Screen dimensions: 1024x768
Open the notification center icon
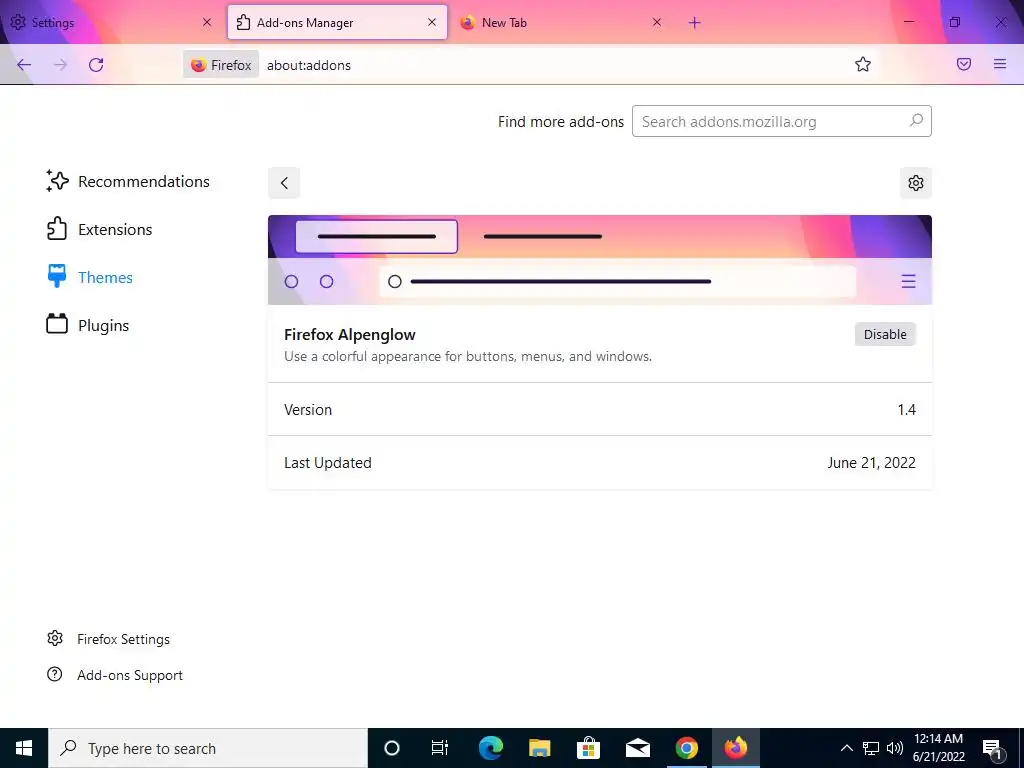pyautogui.click(x=993, y=748)
